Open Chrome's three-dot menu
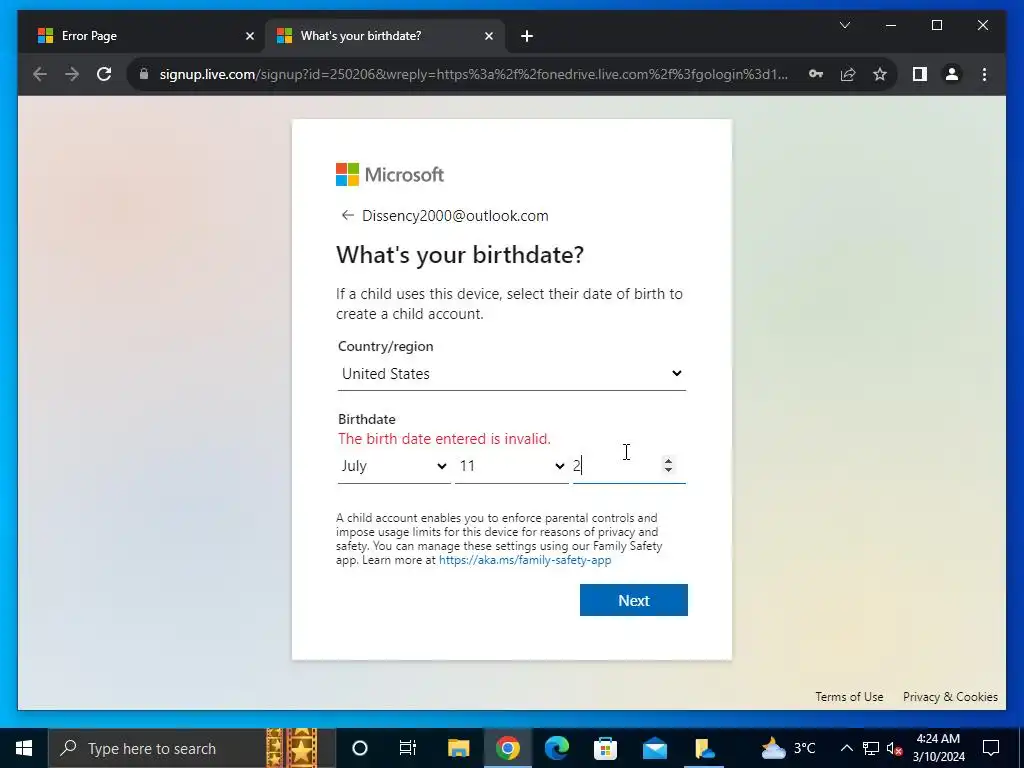Screen dimensions: 1024x768 pos(984,74)
